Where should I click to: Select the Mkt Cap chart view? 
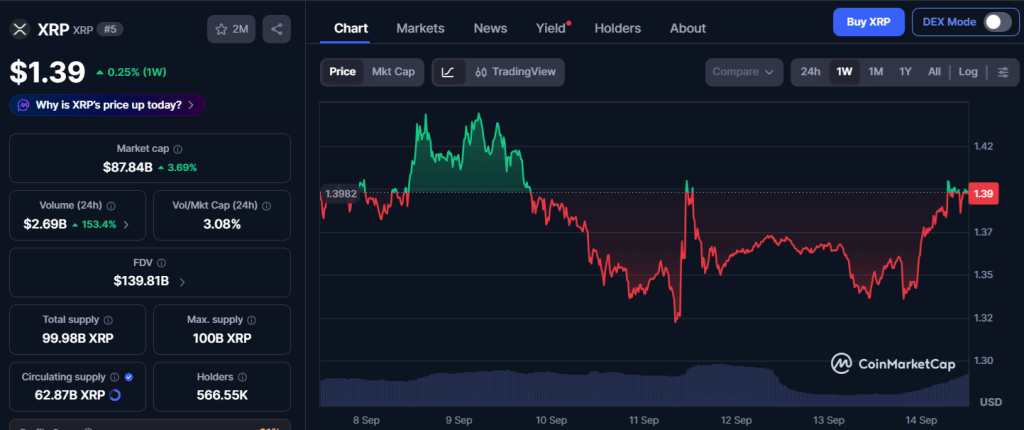[393, 72]
